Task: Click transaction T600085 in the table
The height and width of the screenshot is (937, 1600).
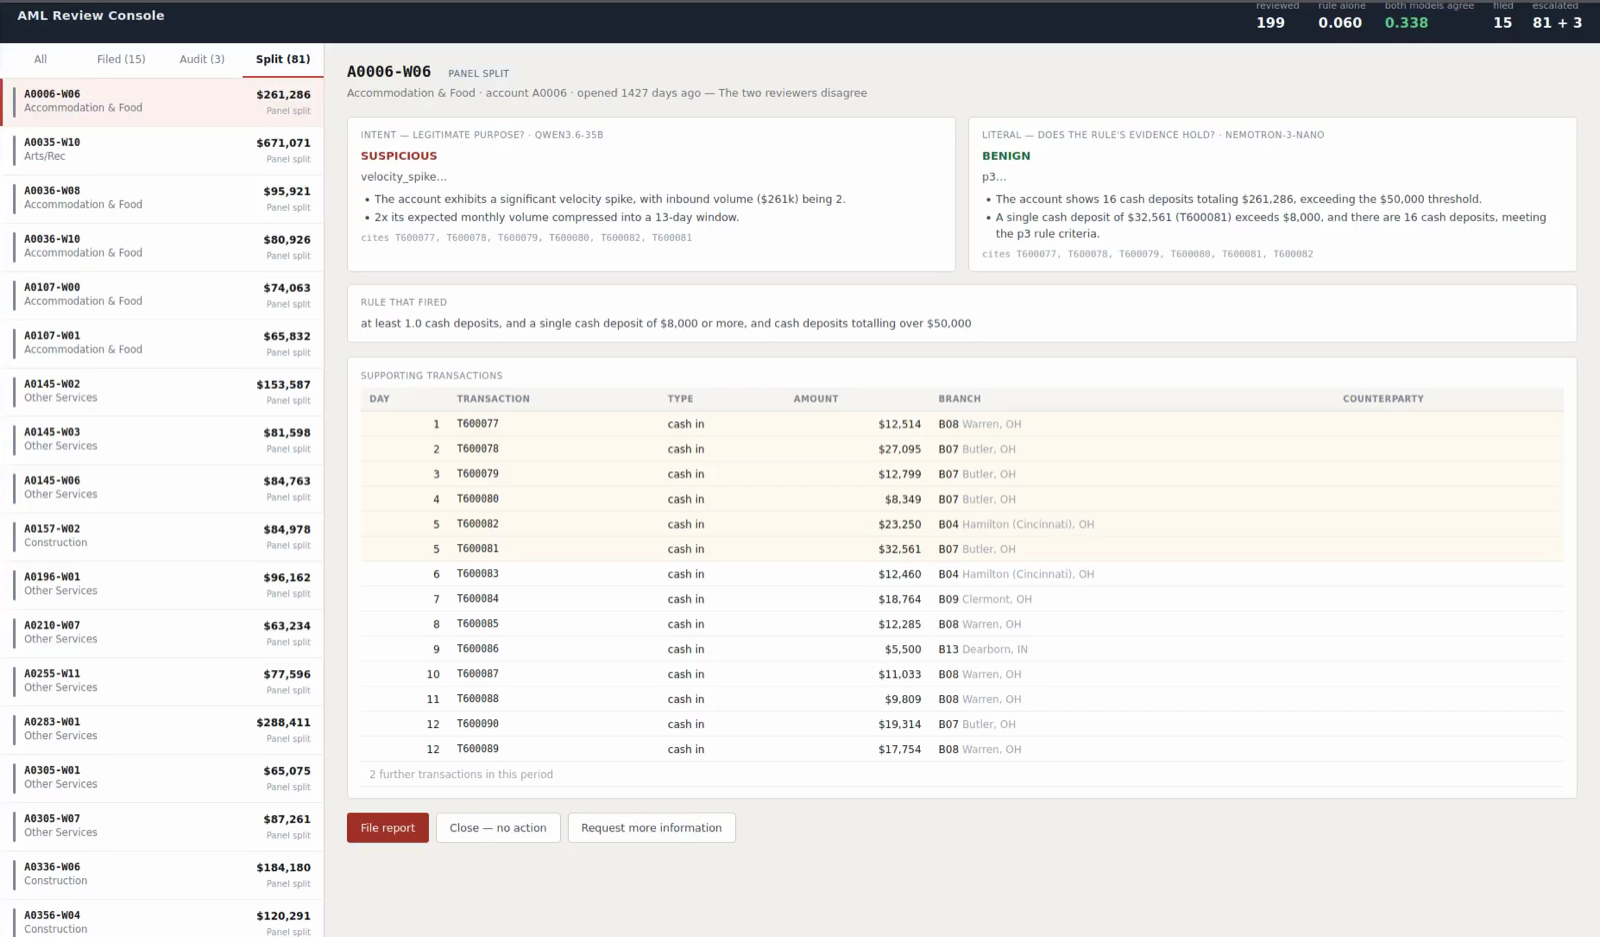Action: [x=962, y=624]
